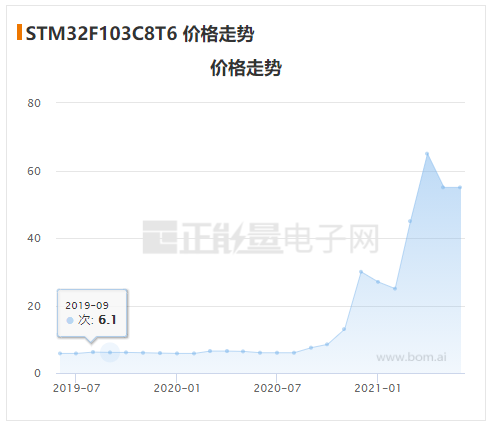Click the blue series dot in the tooltip
The height and width of the screenshot is (426, 490).
tap(70, 320)
